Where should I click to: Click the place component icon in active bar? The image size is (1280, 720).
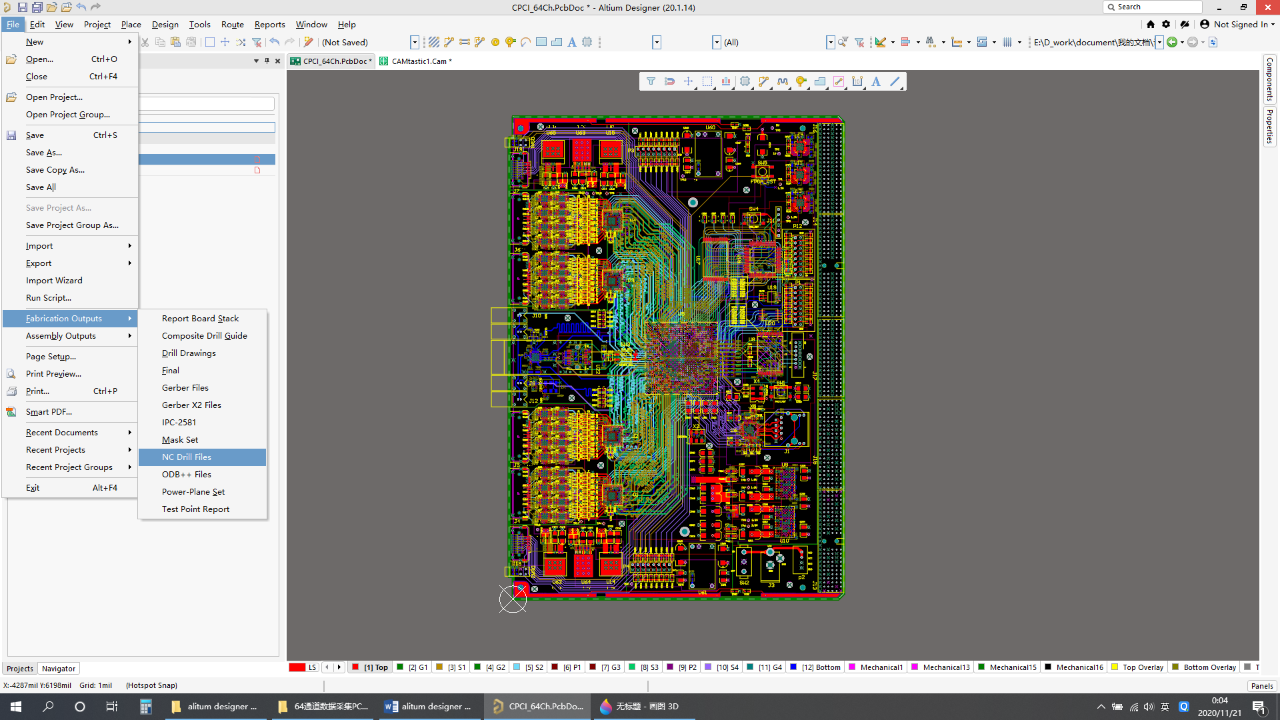(745, 81)
